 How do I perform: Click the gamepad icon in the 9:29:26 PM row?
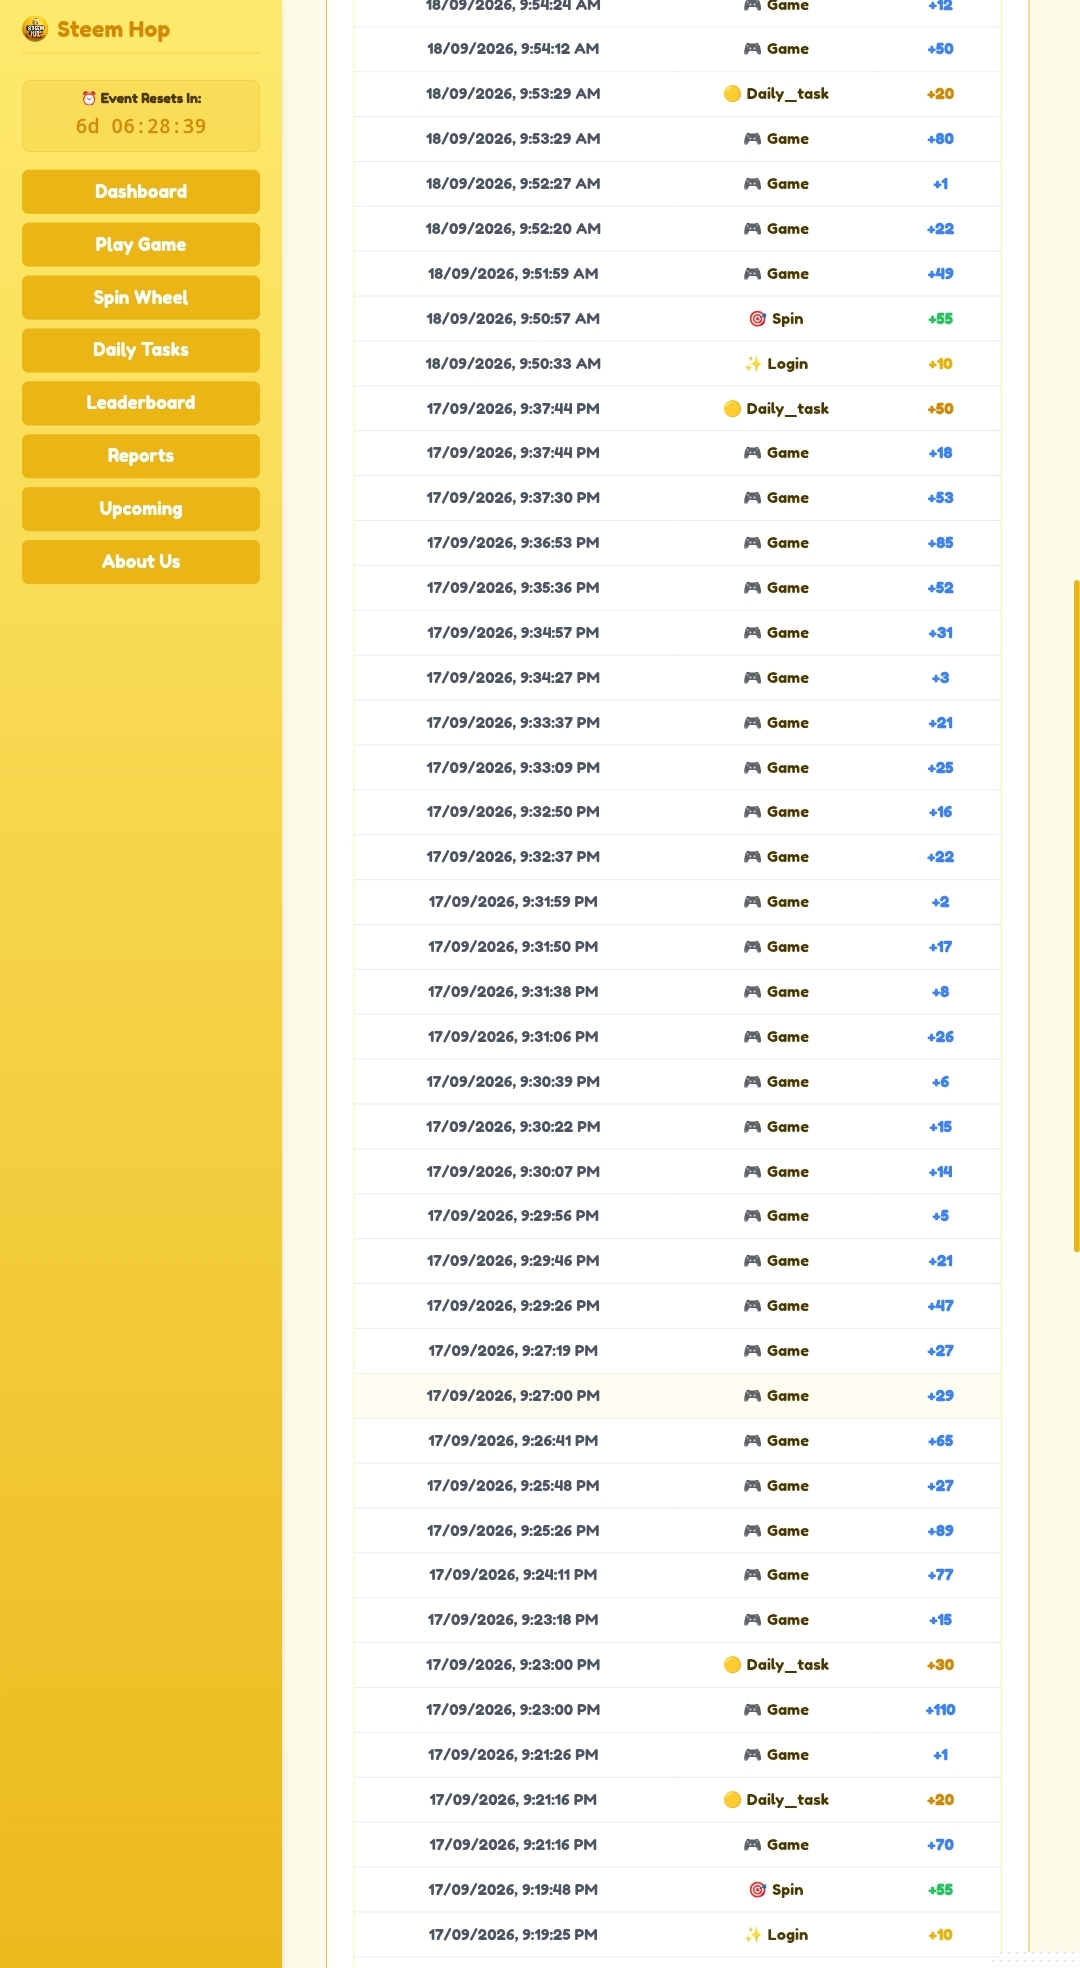click(752, 1305)
